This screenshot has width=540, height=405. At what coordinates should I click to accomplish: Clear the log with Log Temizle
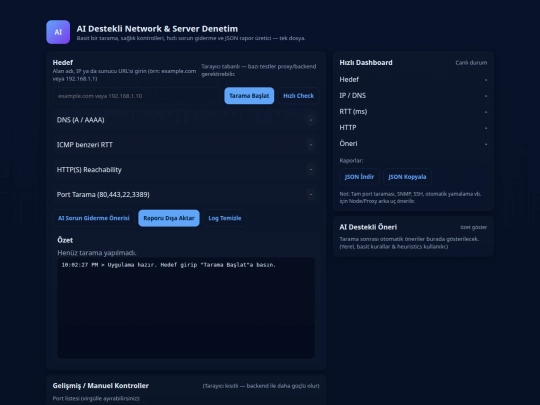coord(225,218)
